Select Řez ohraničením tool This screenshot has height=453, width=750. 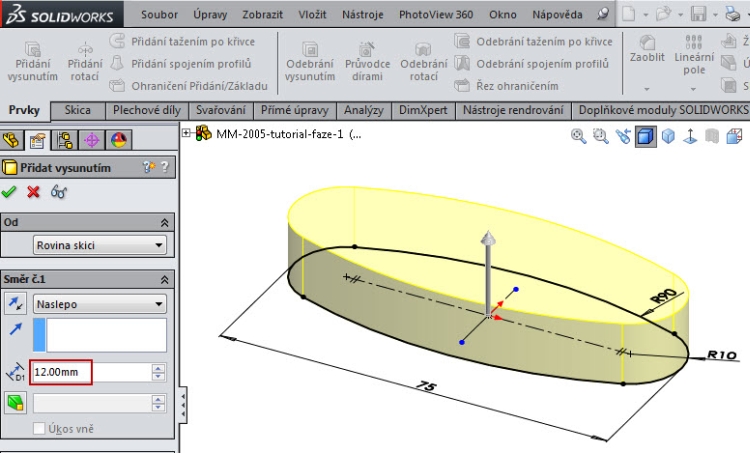click(x=506, y=86)
